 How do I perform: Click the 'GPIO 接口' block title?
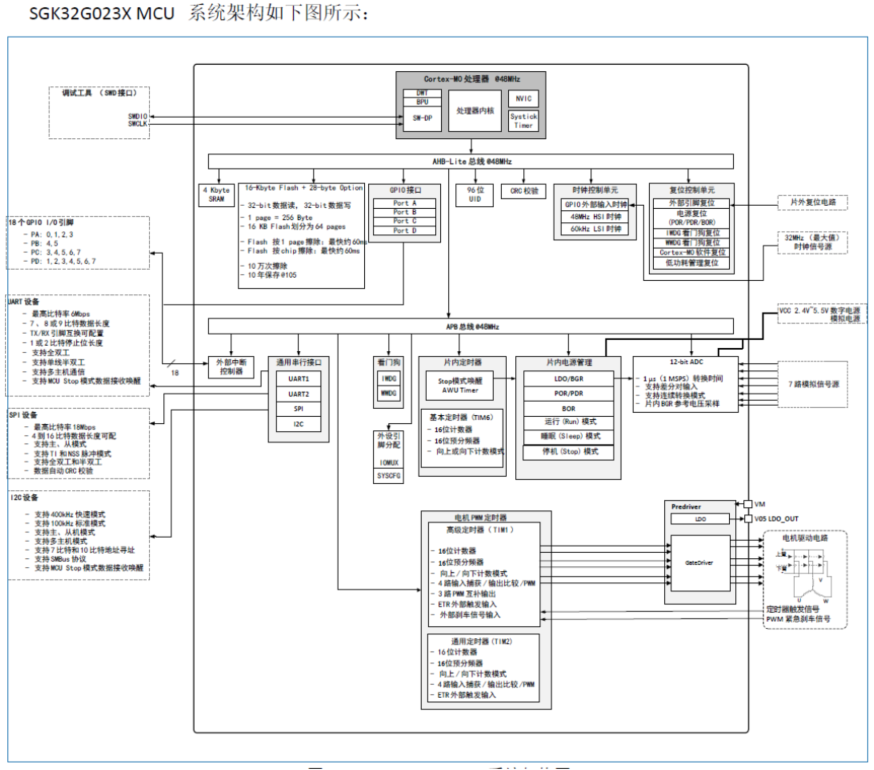405,190
